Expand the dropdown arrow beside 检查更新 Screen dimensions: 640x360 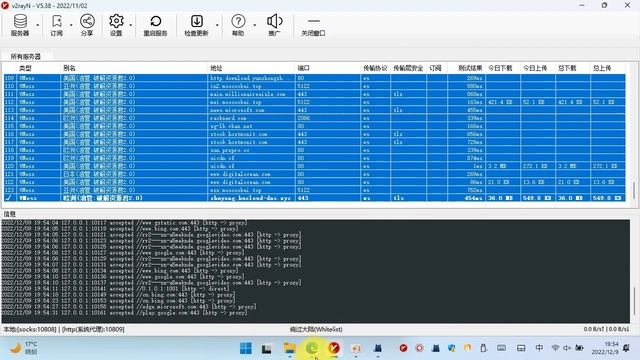click(217, 25)
